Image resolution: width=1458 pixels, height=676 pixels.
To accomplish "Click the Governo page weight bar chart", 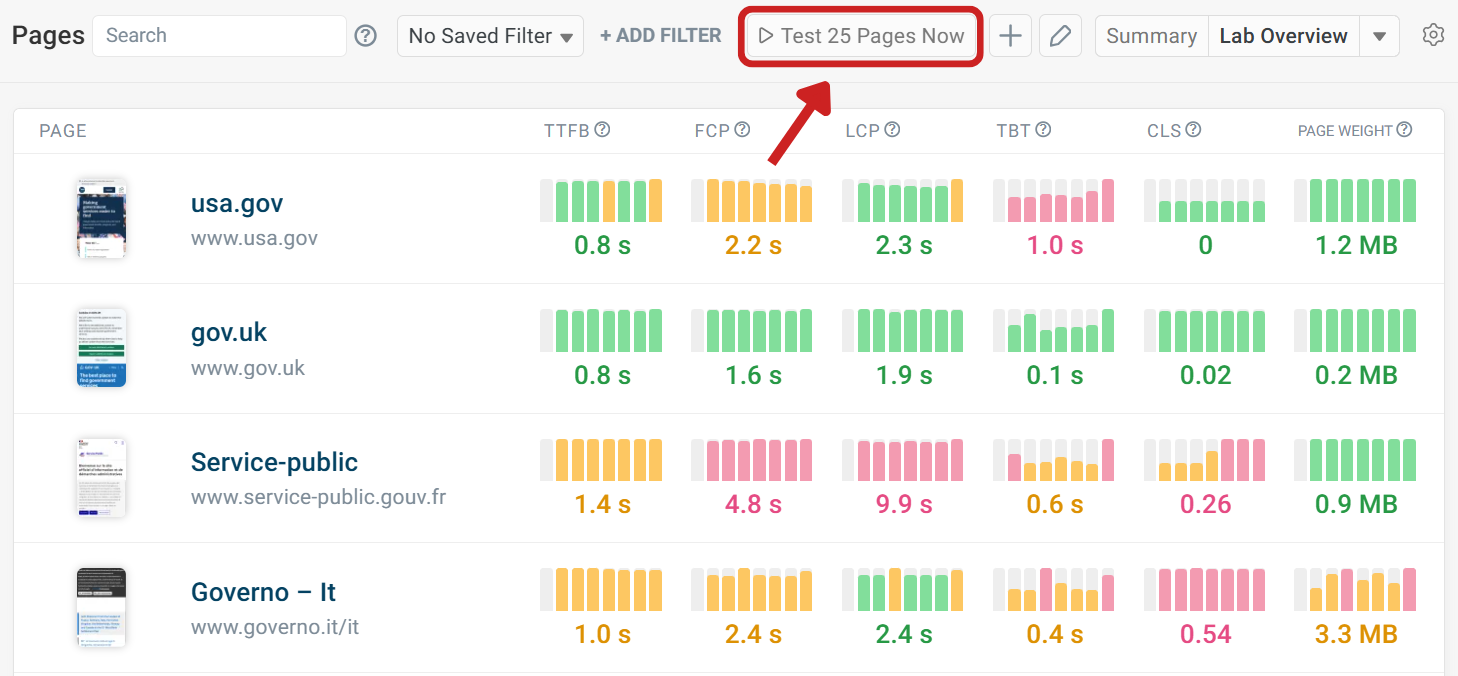I will 1355,589.
